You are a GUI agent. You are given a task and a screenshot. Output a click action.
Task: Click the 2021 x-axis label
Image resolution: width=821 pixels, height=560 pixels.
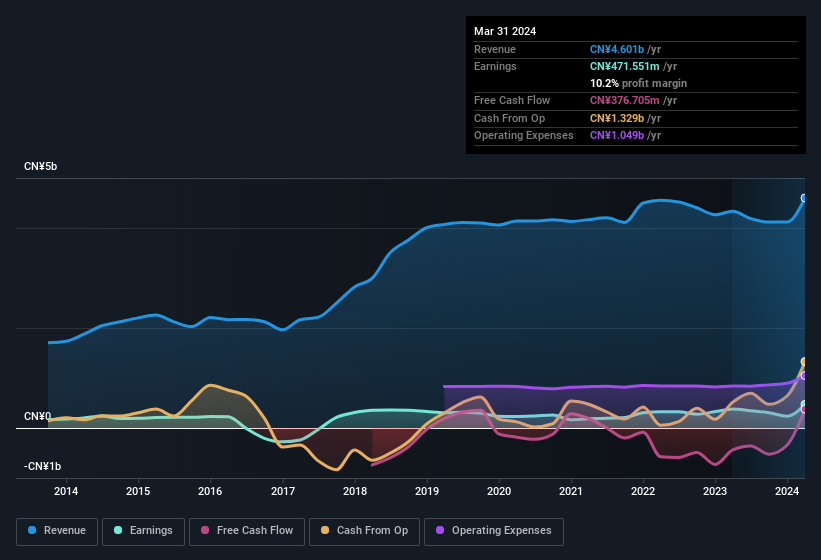pyautogui.click(x=571, y=491)
